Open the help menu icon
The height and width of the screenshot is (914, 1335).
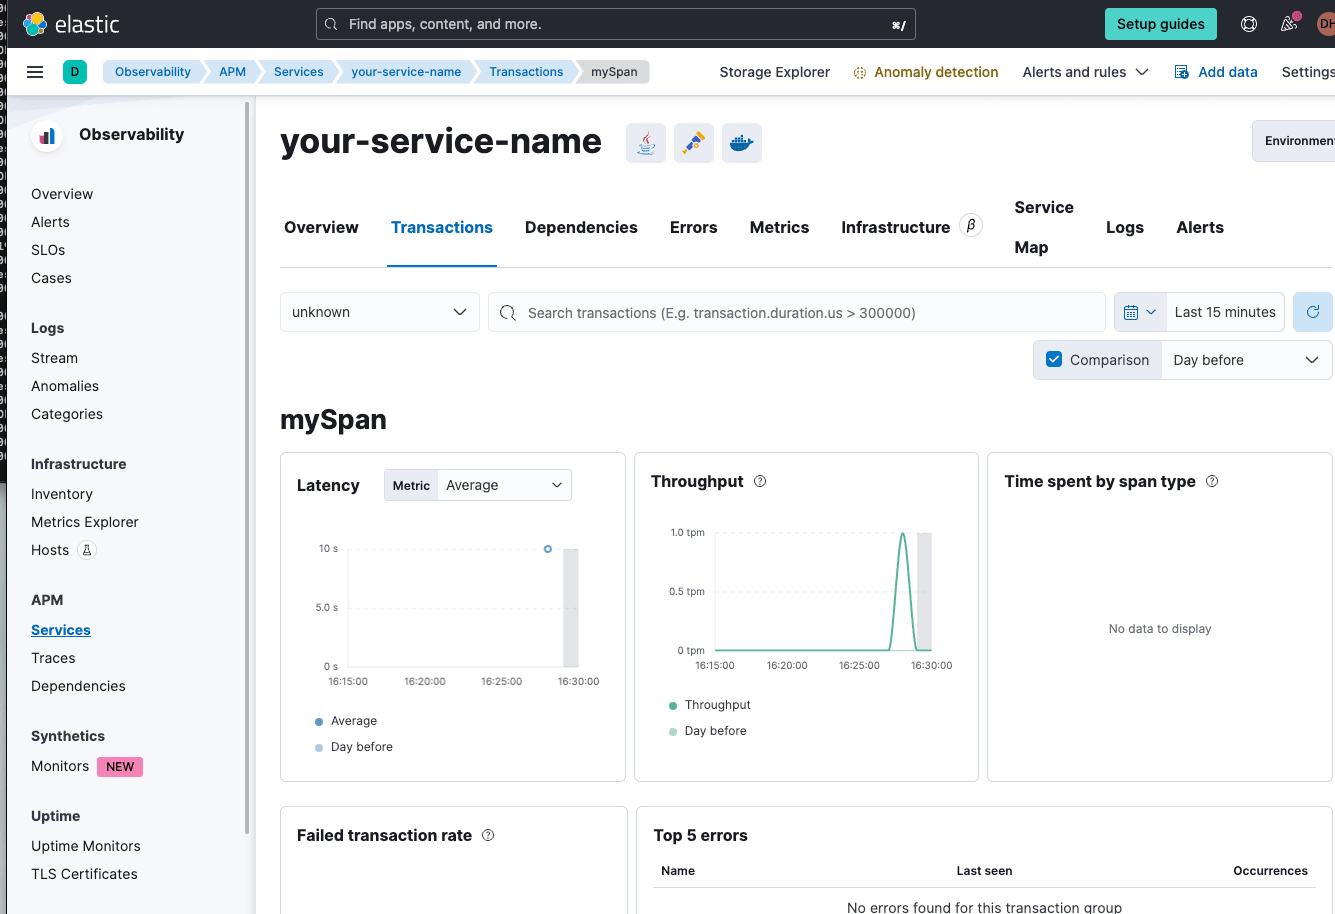click(x=1249, y=24)
